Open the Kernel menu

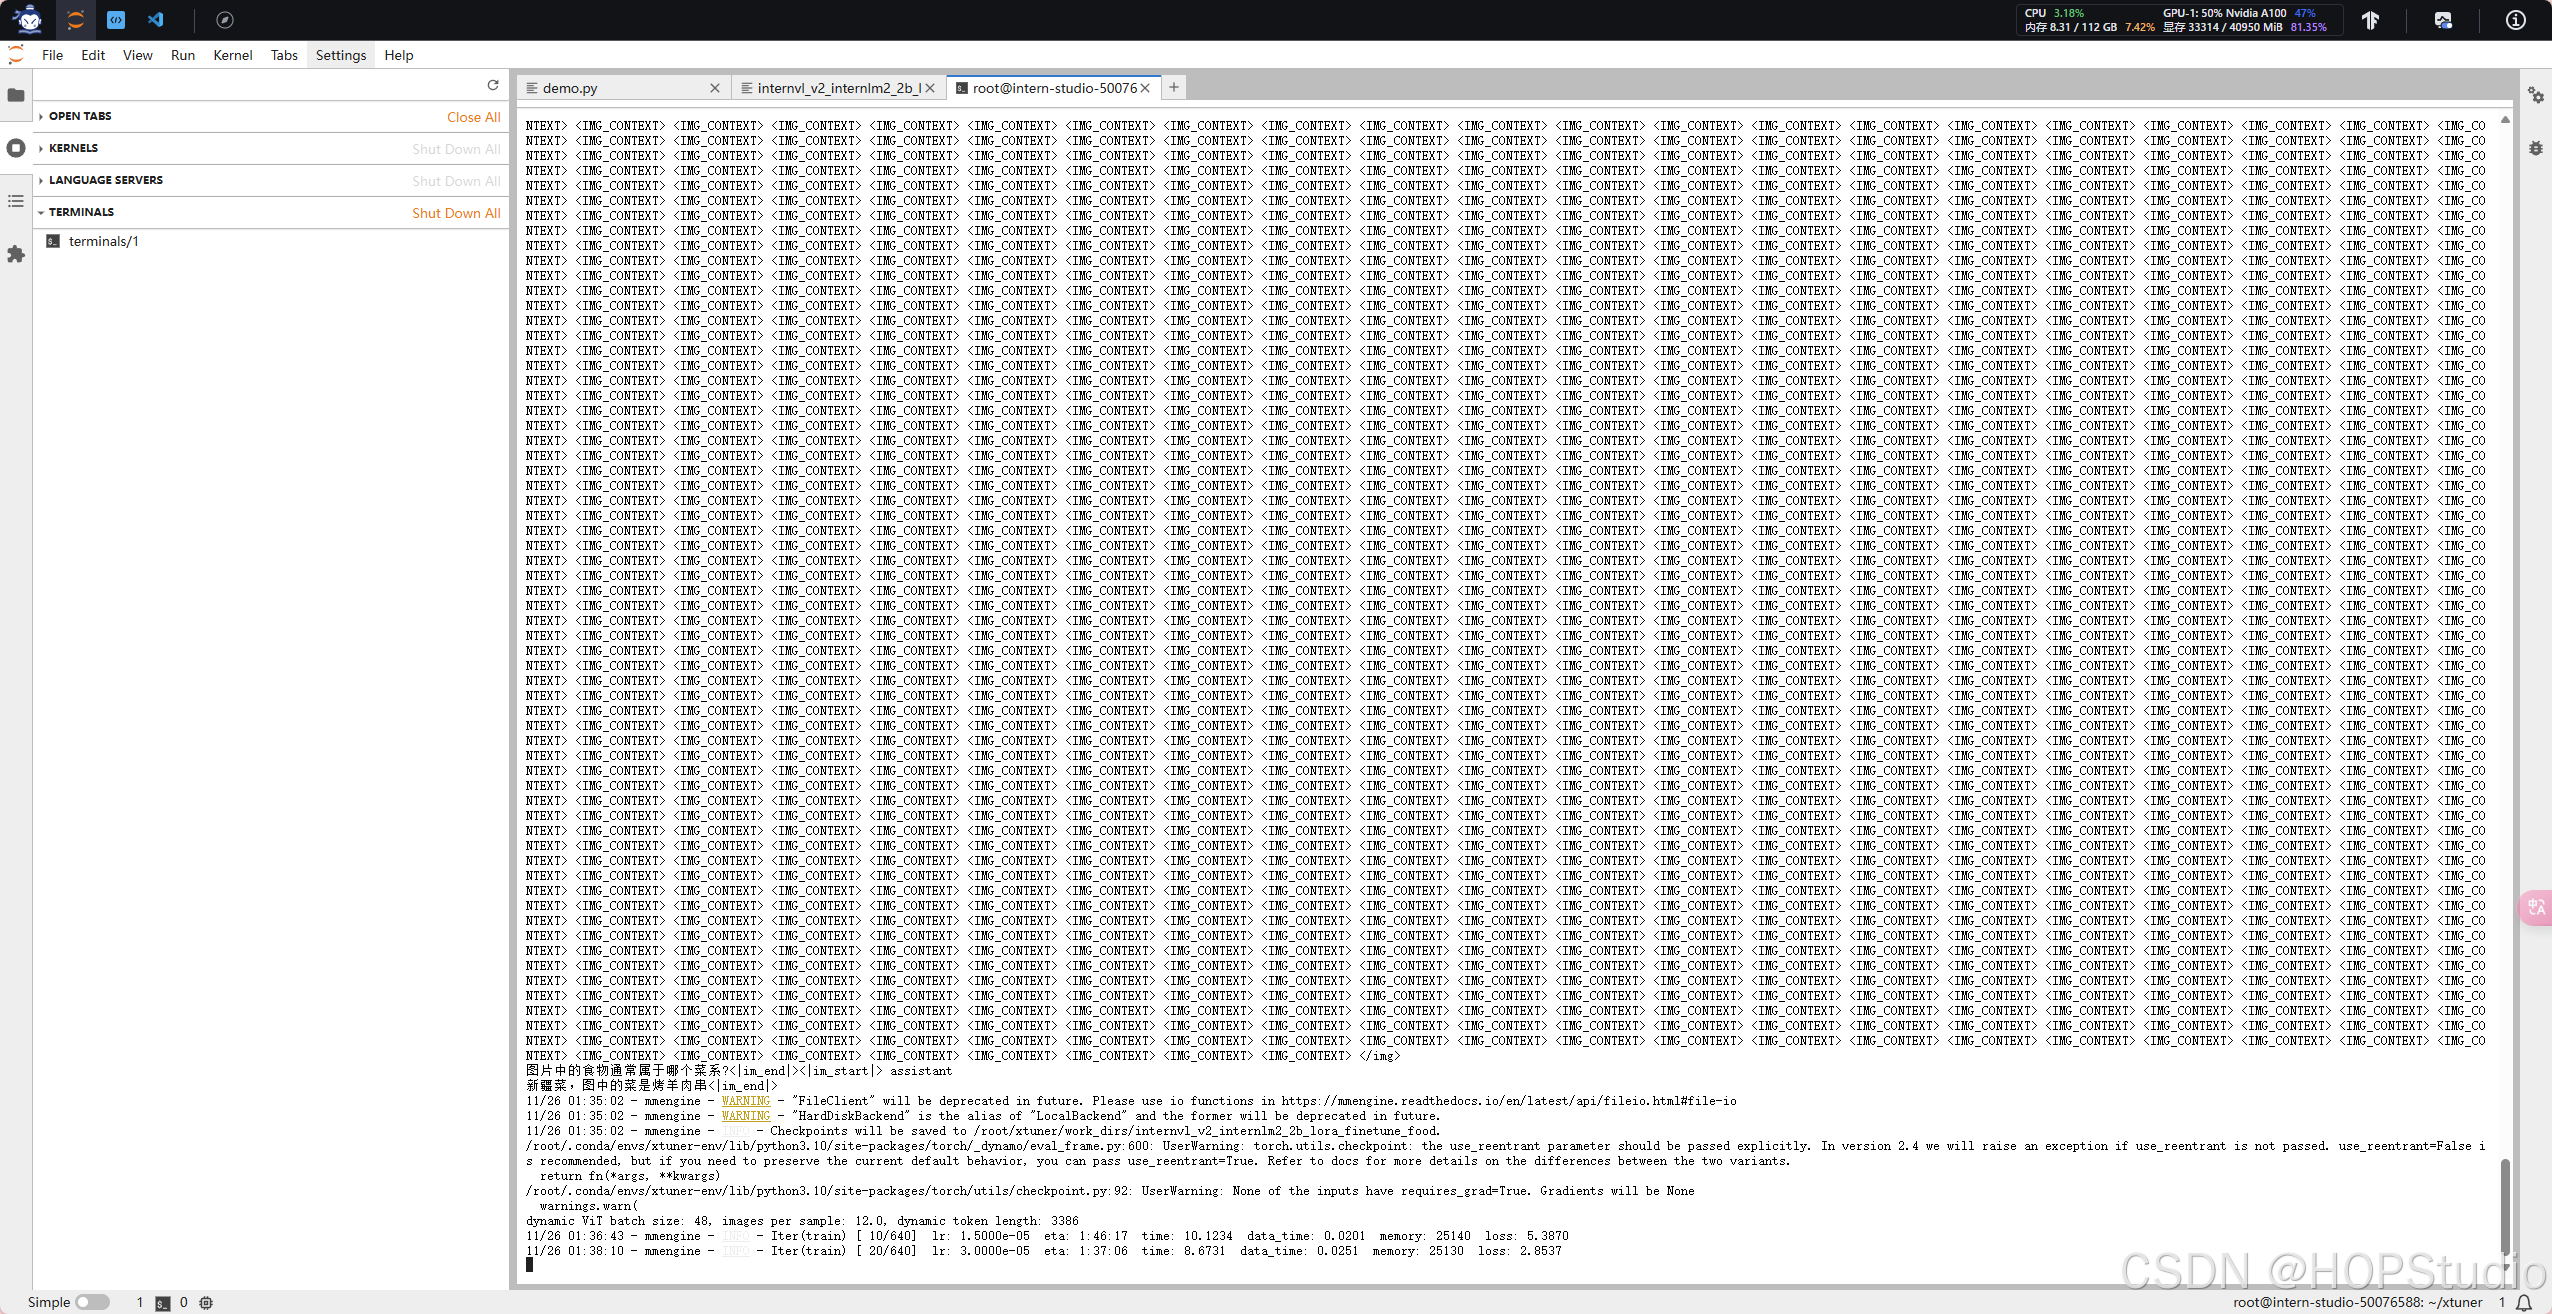(x=232, y=55)
